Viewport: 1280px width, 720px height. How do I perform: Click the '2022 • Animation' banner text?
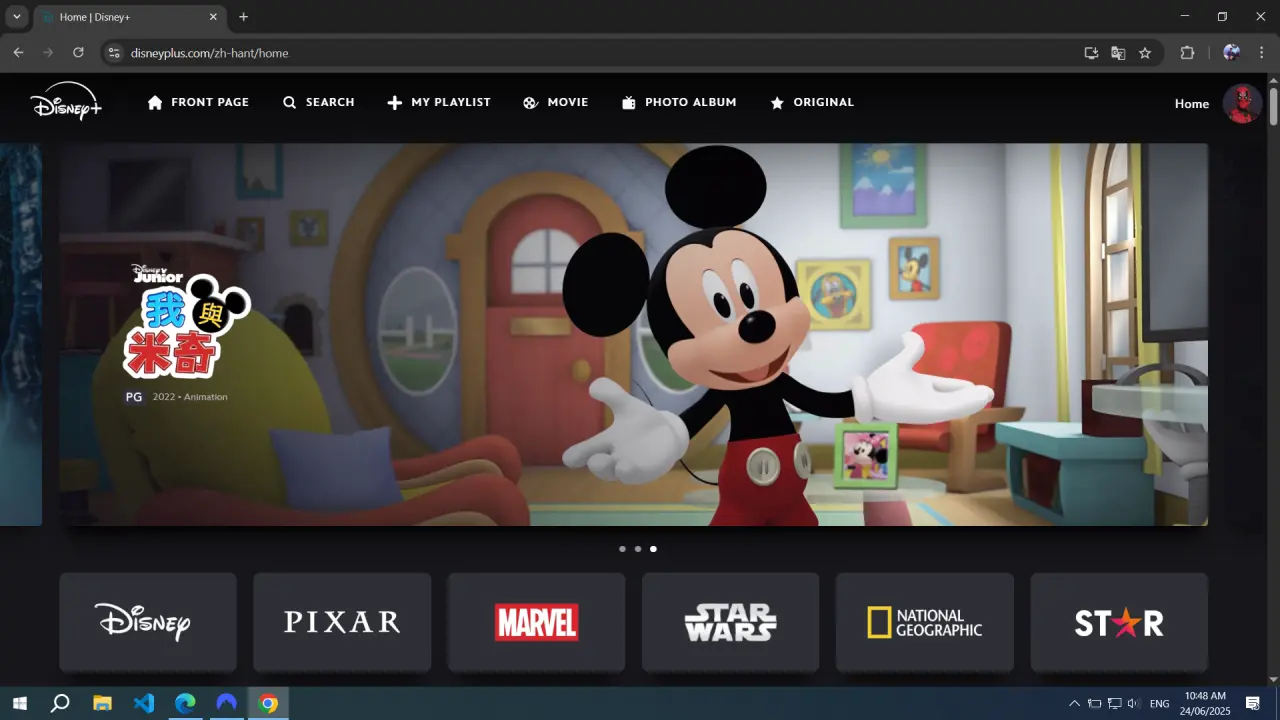click(190, 397)
